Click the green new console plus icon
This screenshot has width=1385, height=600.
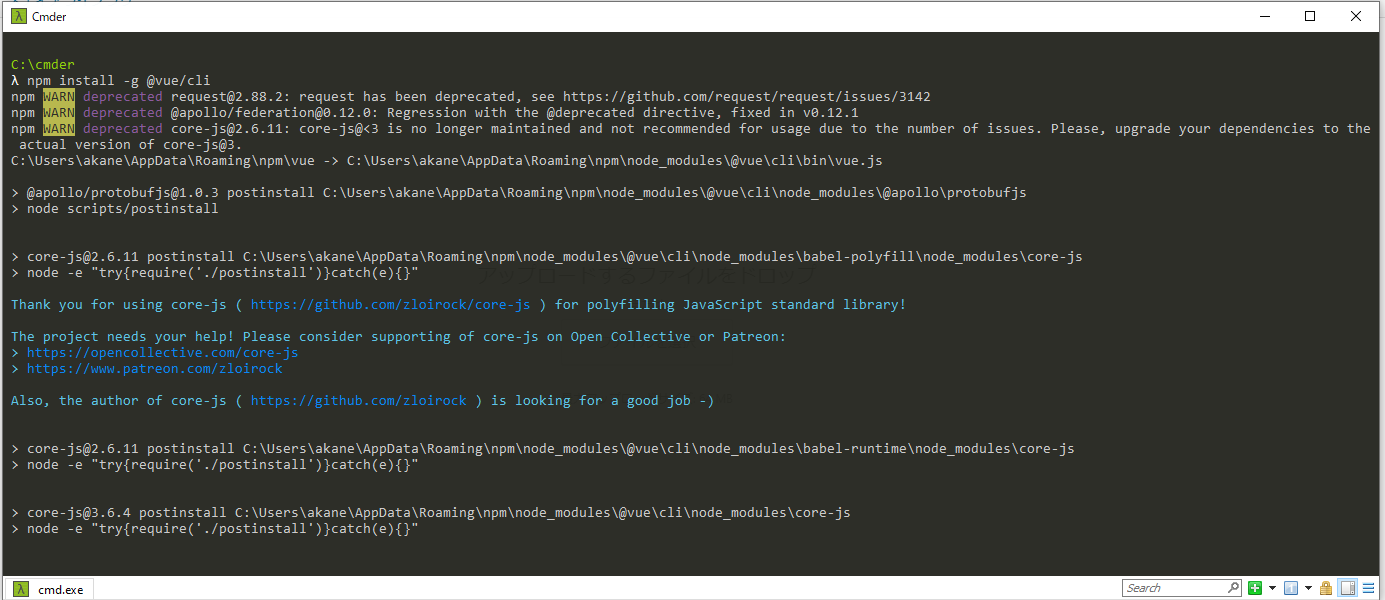tap(1255, 588)
